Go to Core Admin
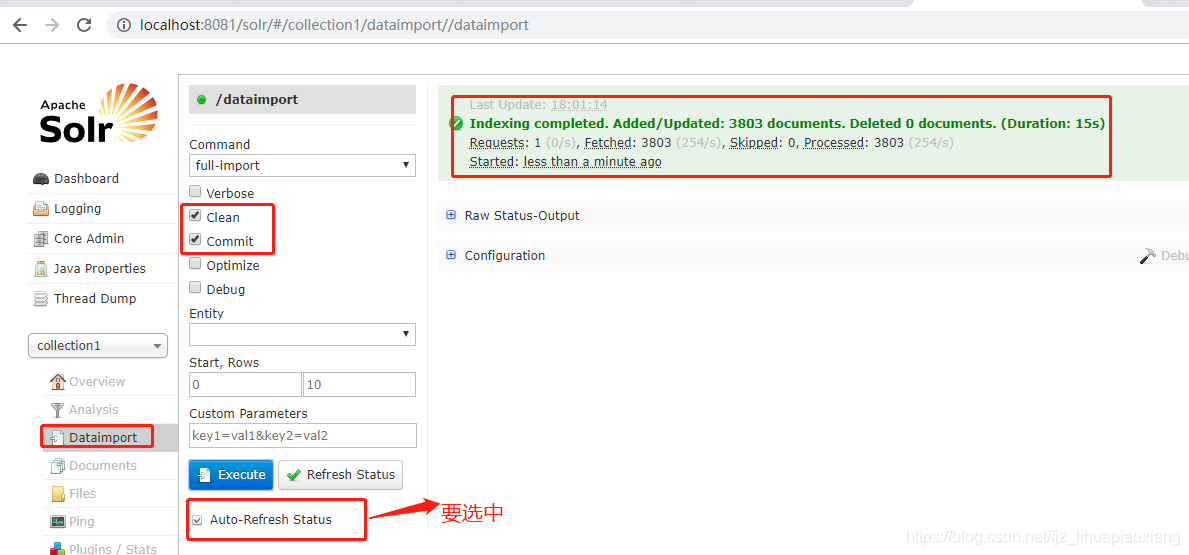 pyautogui.click(x=89, y=239)
